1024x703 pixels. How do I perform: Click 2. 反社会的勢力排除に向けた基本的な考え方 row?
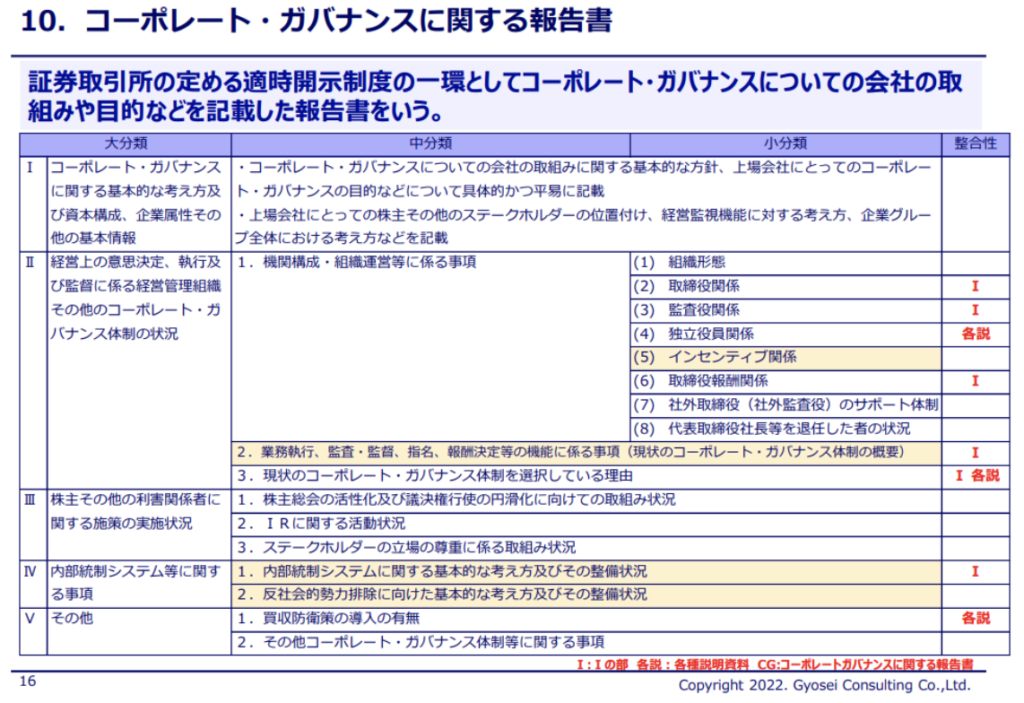[x=586, y=595]
